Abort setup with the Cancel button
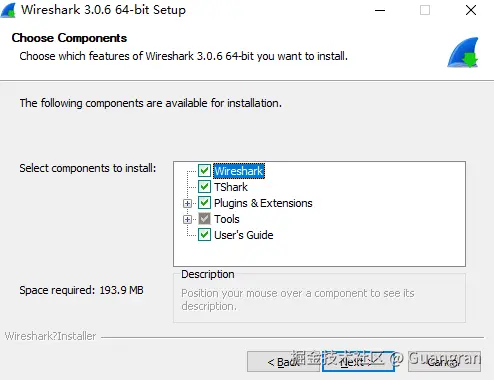The image size is (494, 380). pos(444,361)
